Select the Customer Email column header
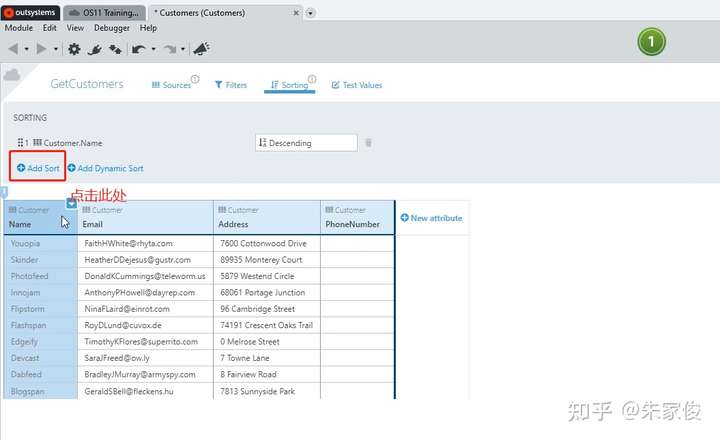The image size is (720, 440). click(x=146, y=217)
